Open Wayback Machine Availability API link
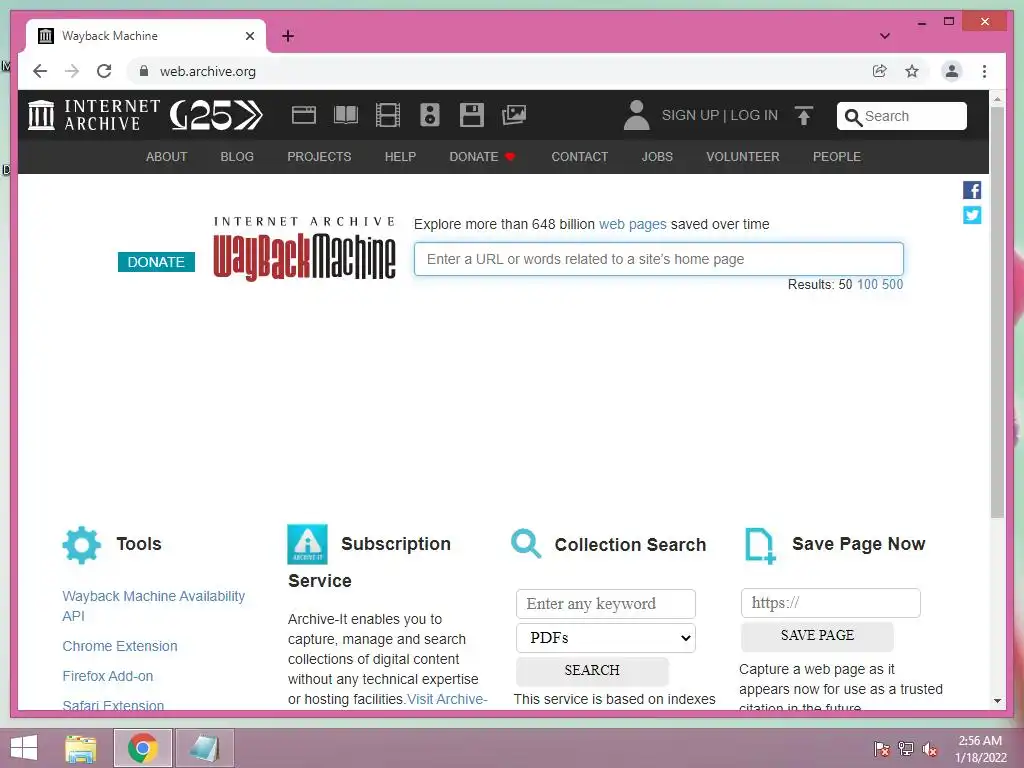The image size is (1024, 768). tap(153, 606)
